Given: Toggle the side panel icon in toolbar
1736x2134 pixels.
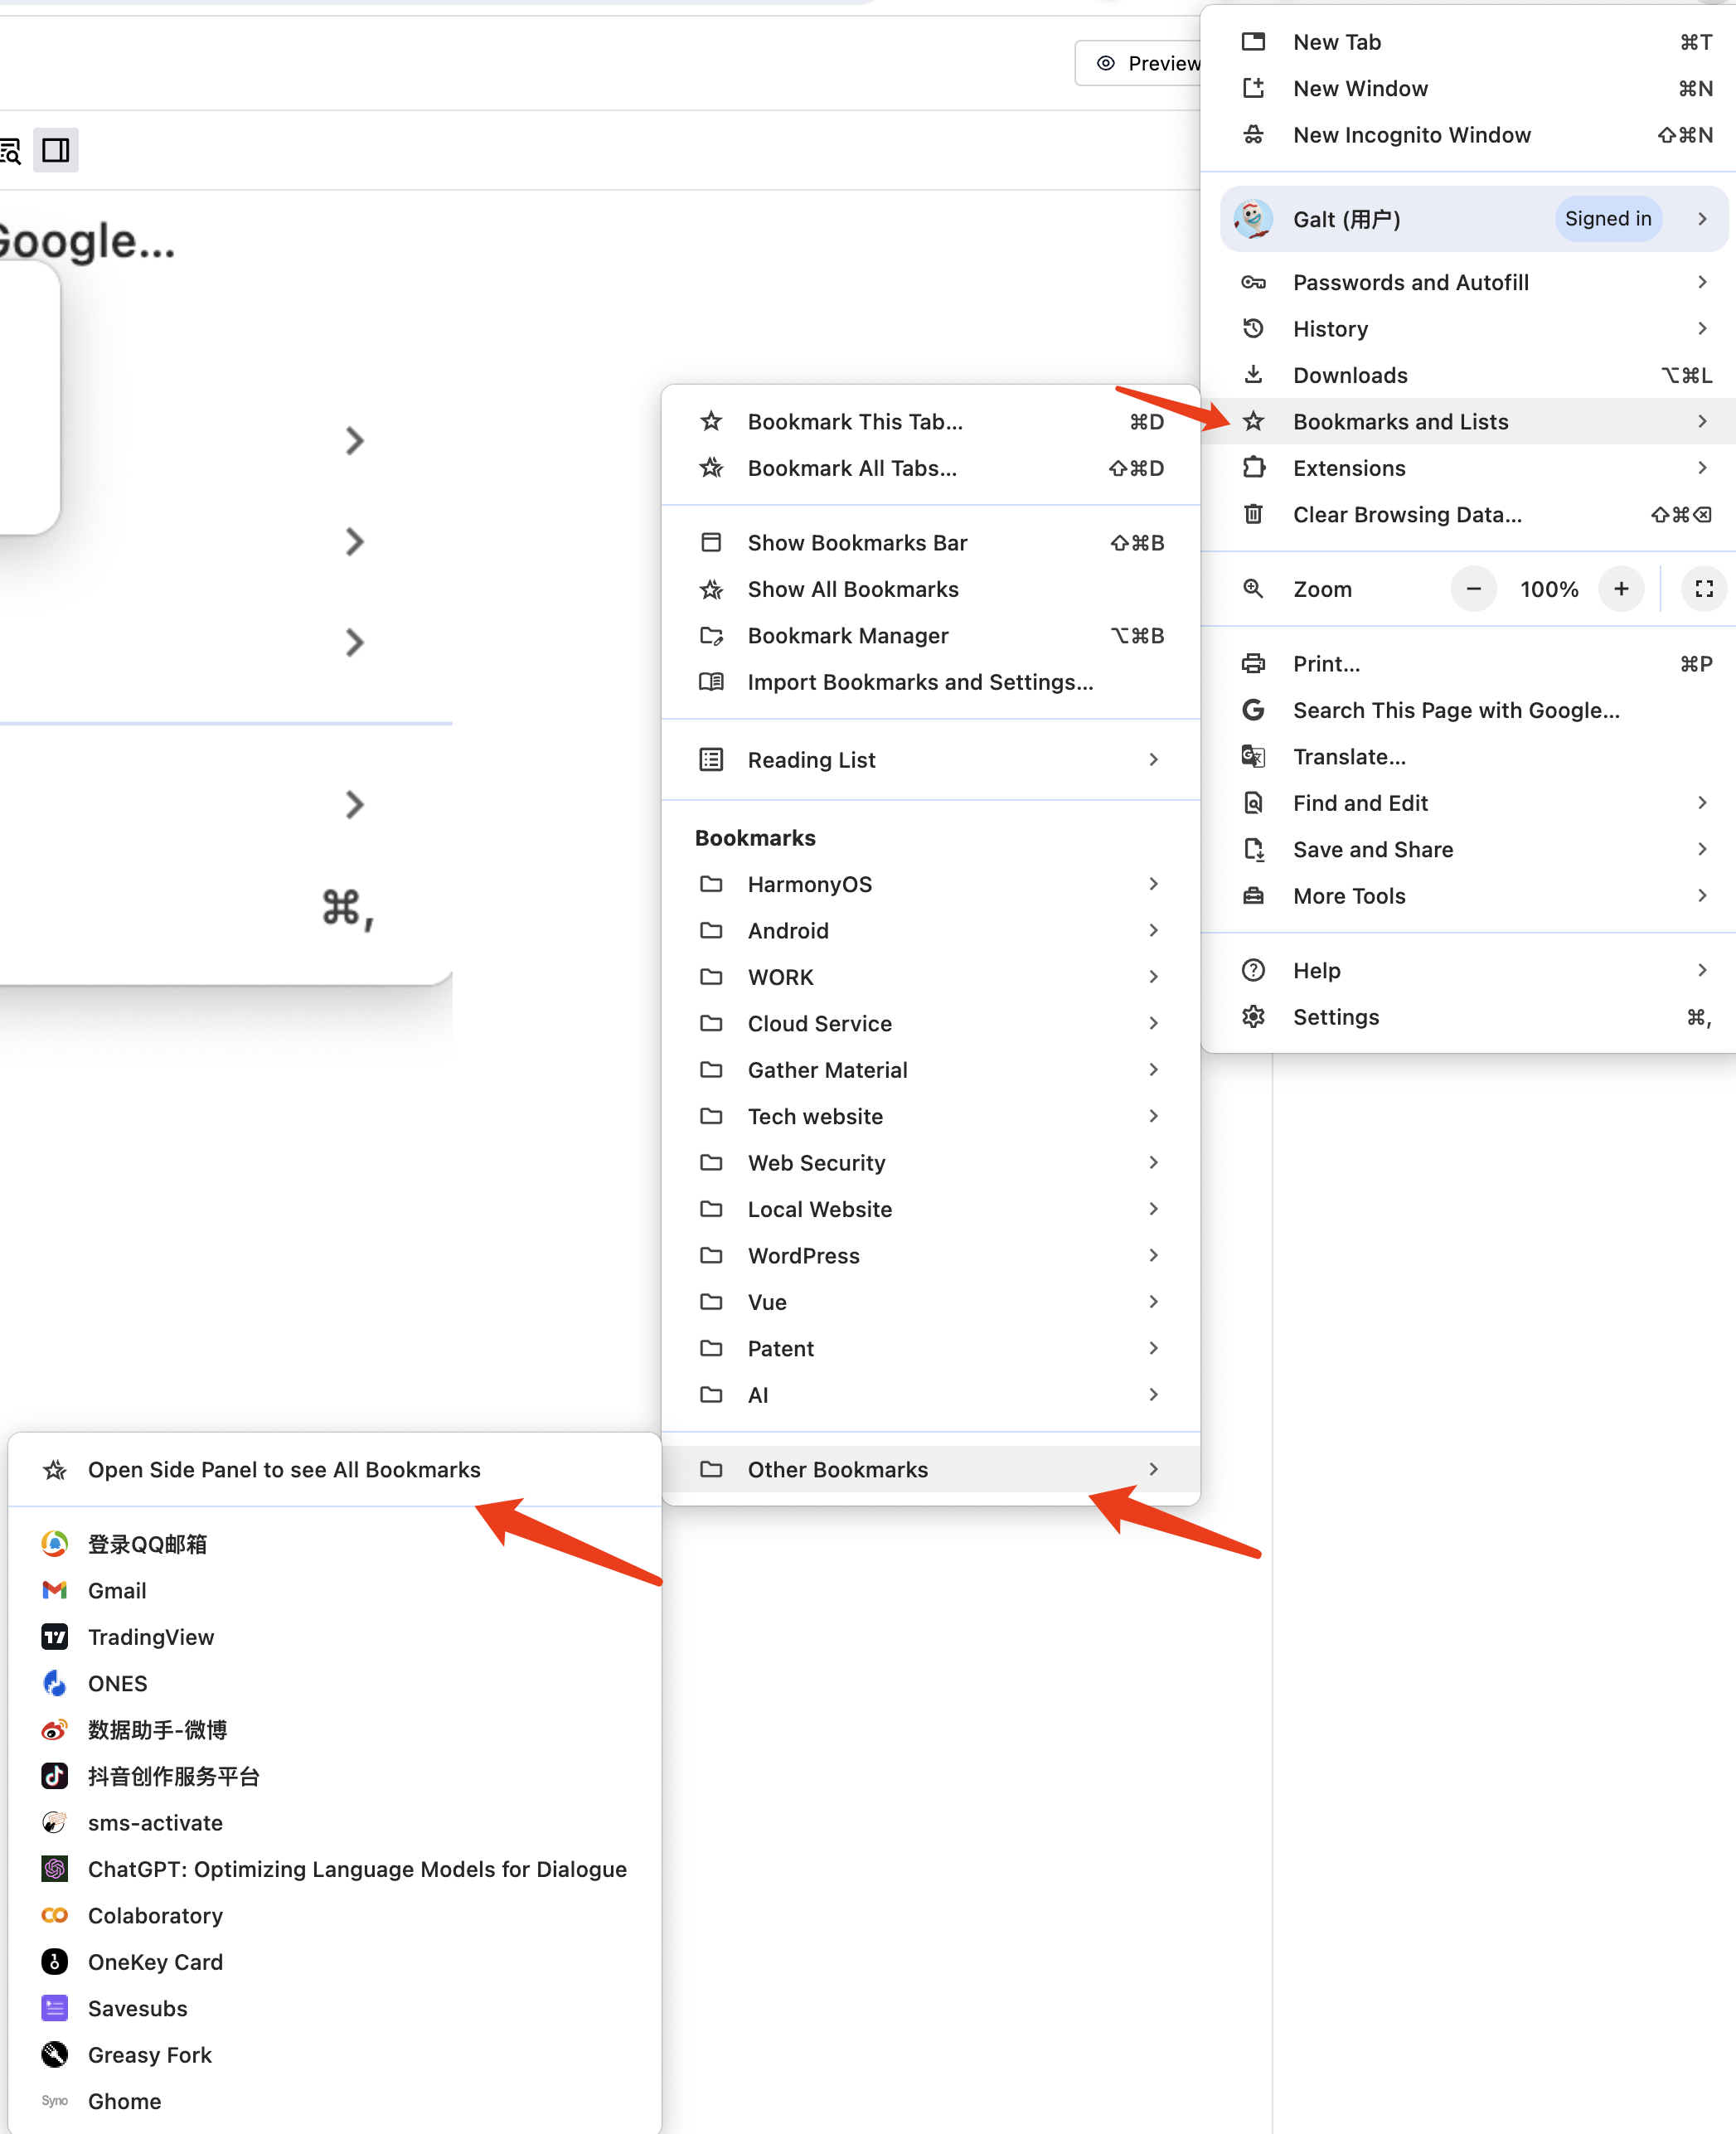Looking at the screenshot, I should click(x=56, y=150).
